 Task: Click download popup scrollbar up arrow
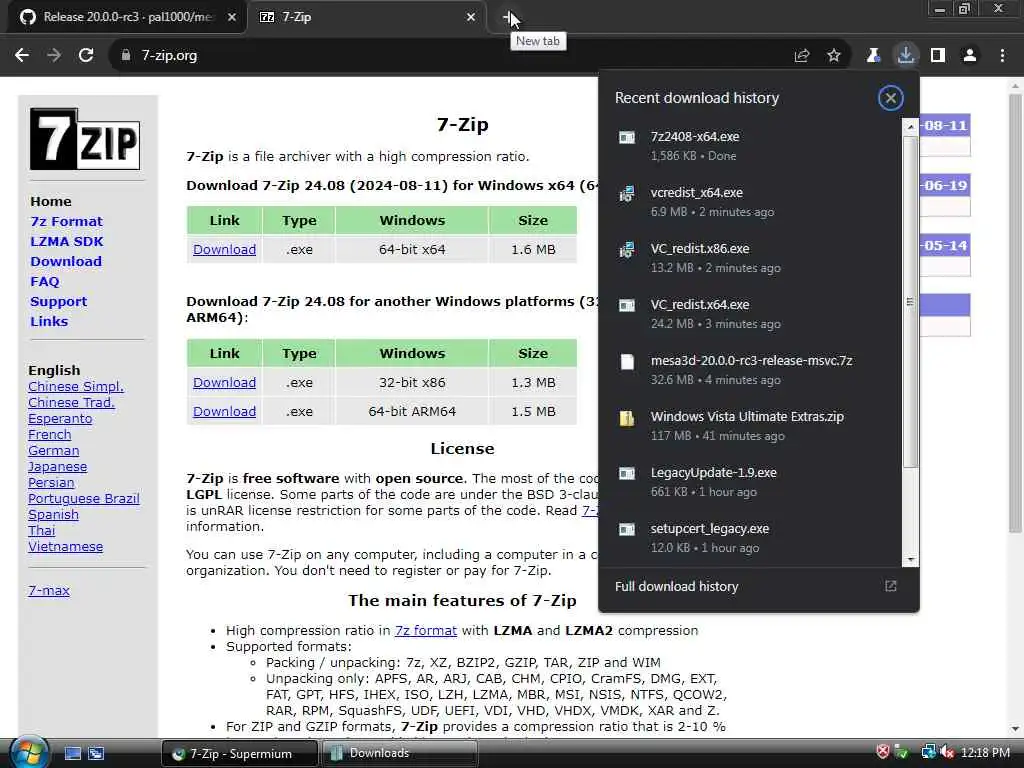coord(910,126)
